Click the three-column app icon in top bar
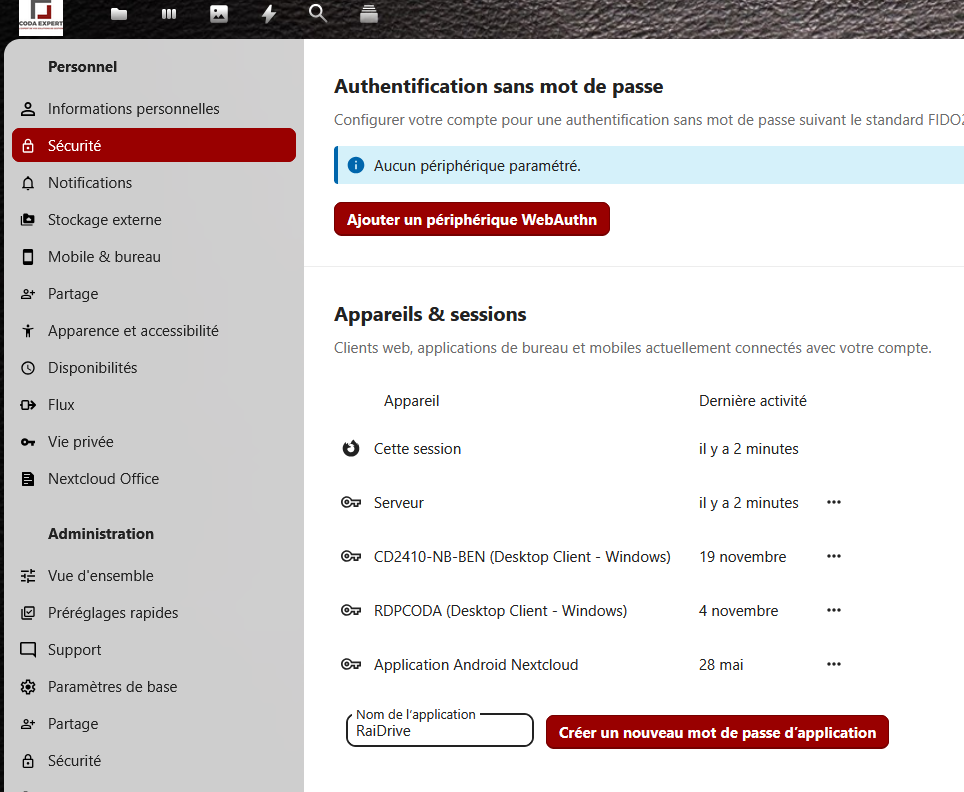The image size is (964, 792). tap(169, 14)
